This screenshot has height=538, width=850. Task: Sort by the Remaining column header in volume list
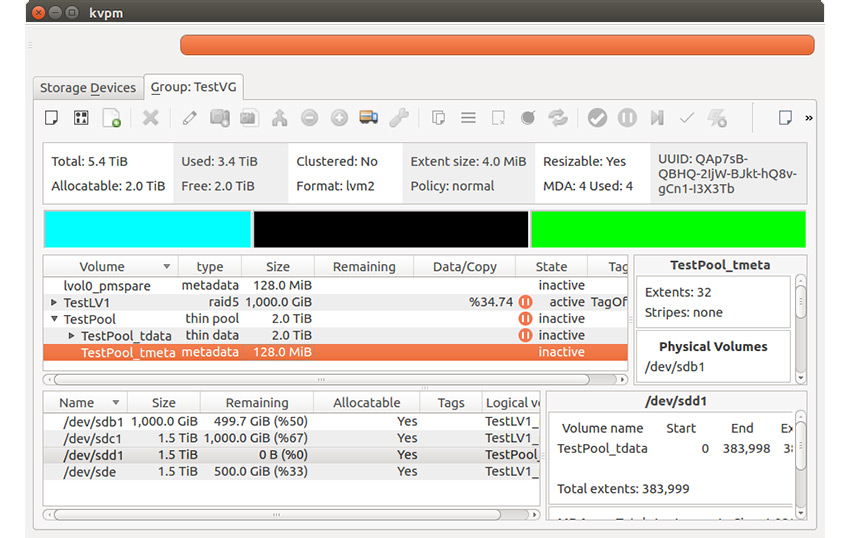pyautogui.click(x=364, y=267)
